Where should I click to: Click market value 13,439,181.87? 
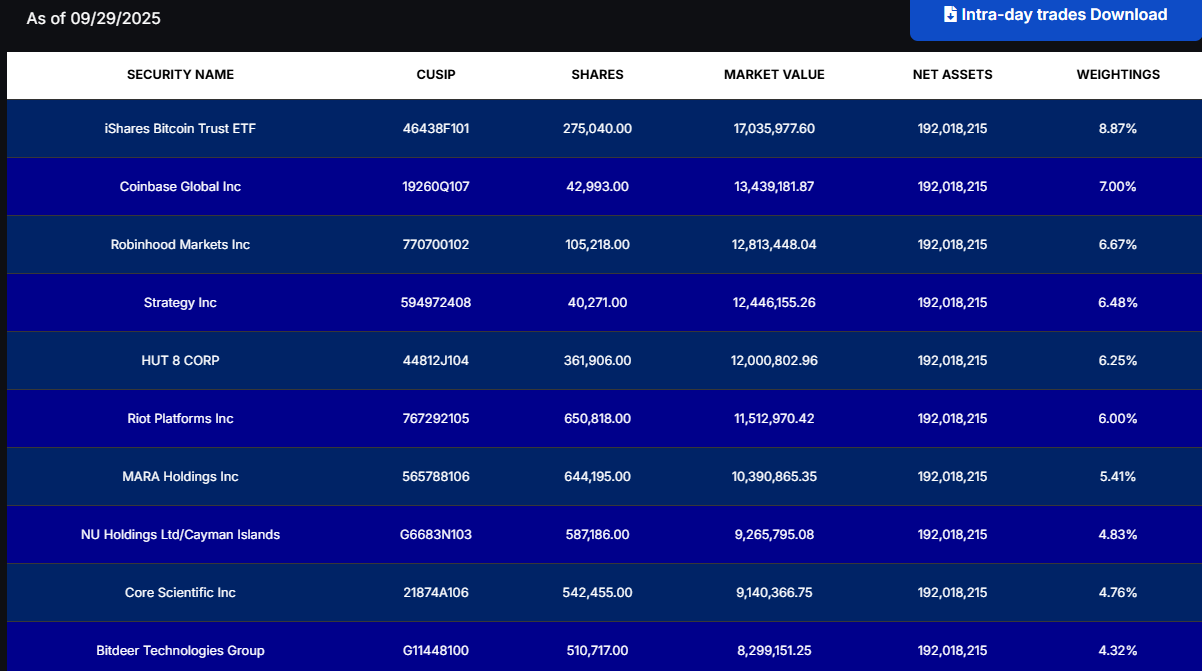click(x=774, y=187)
